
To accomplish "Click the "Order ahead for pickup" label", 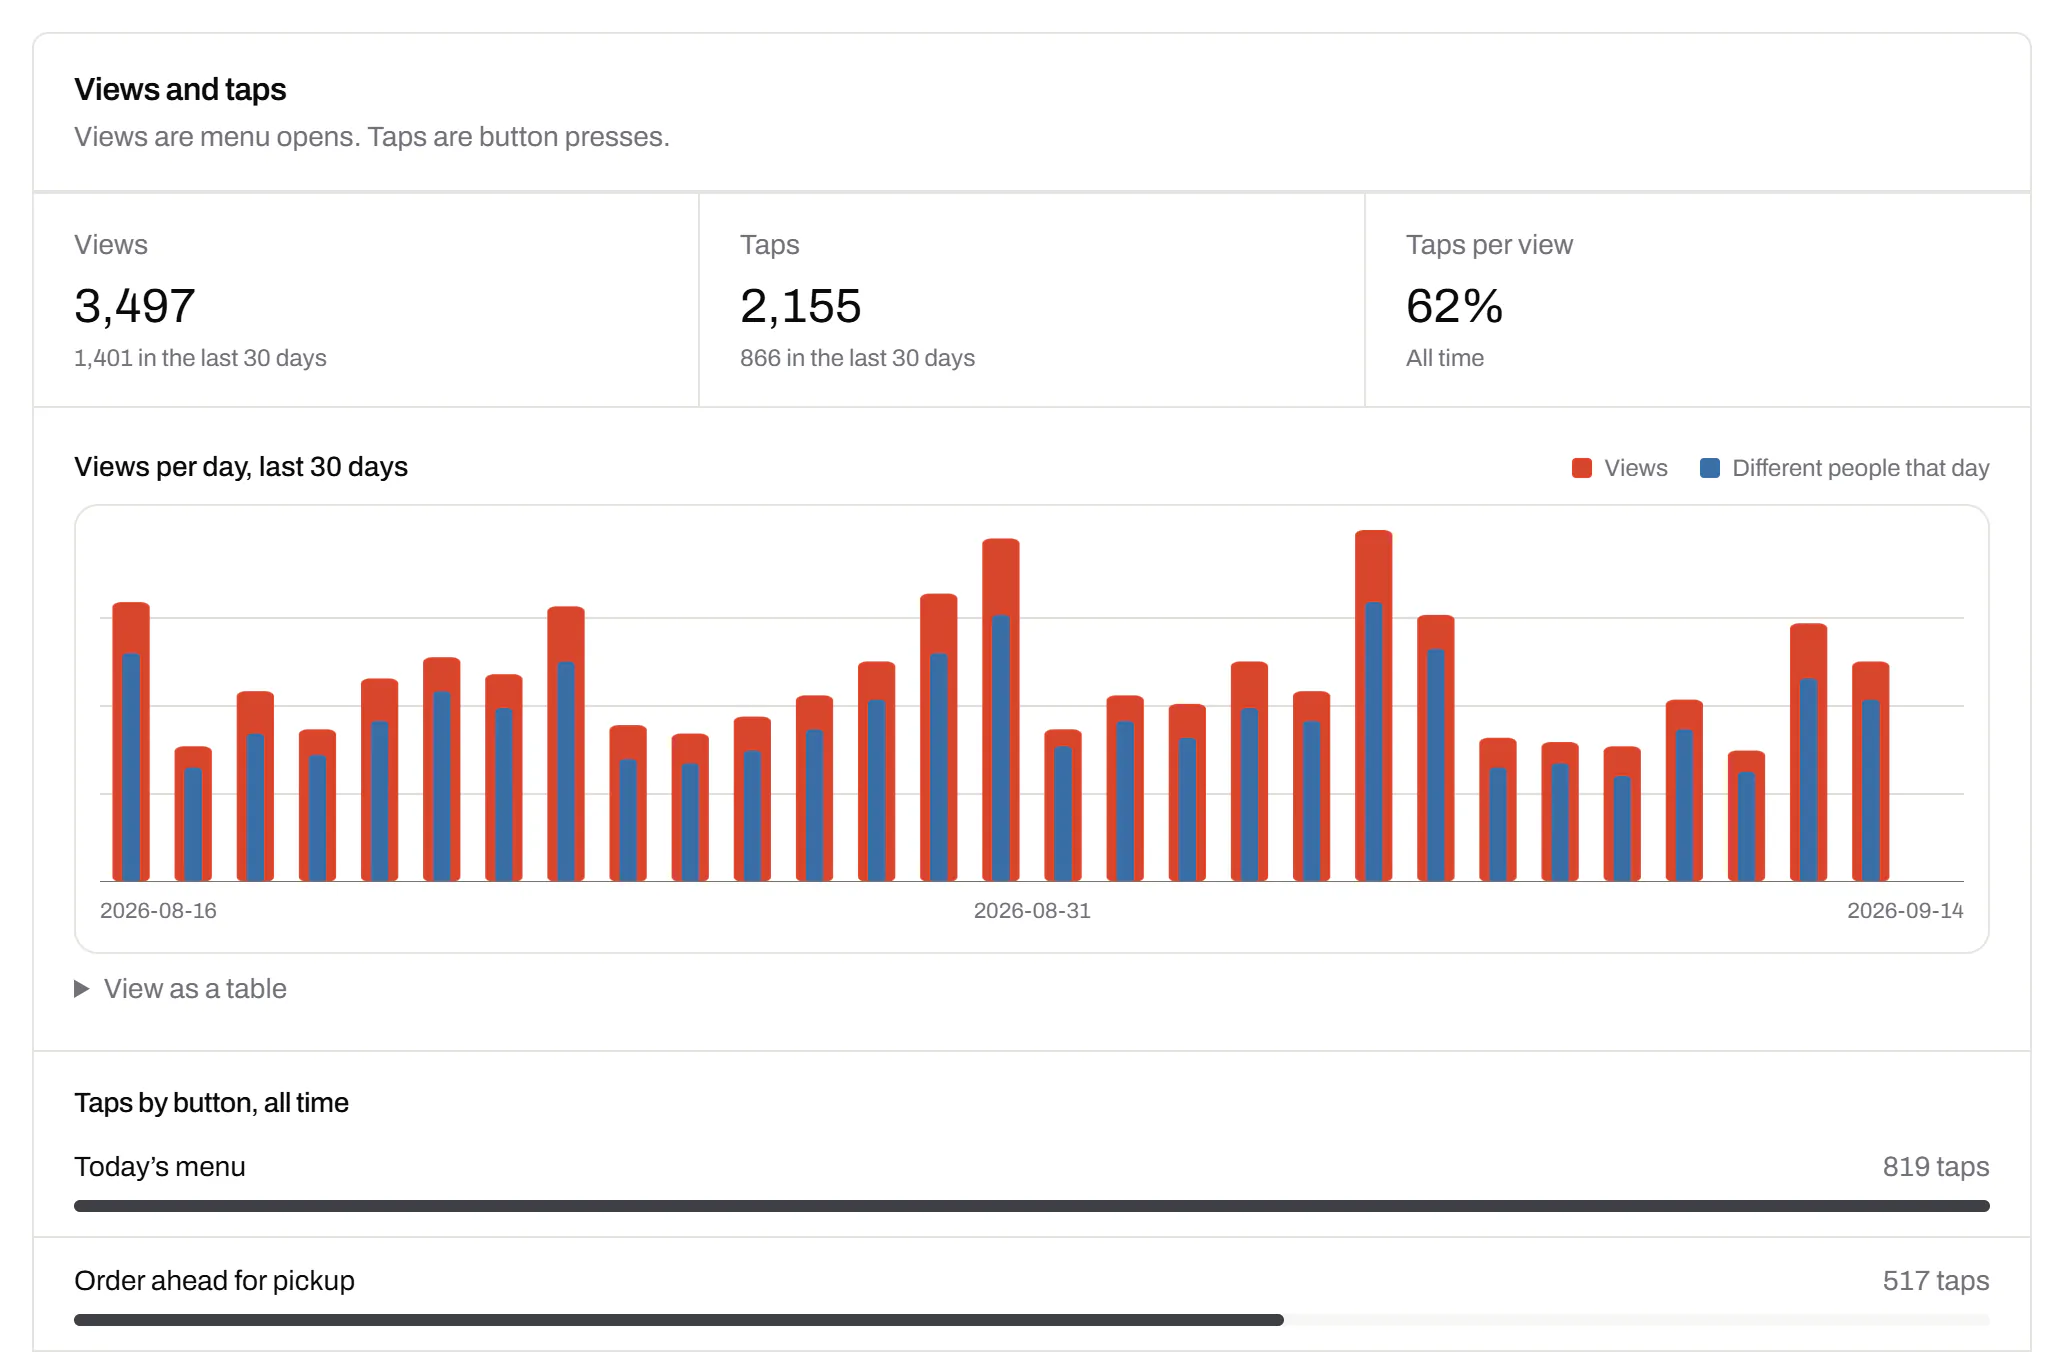I will [x=214, y=1281].
